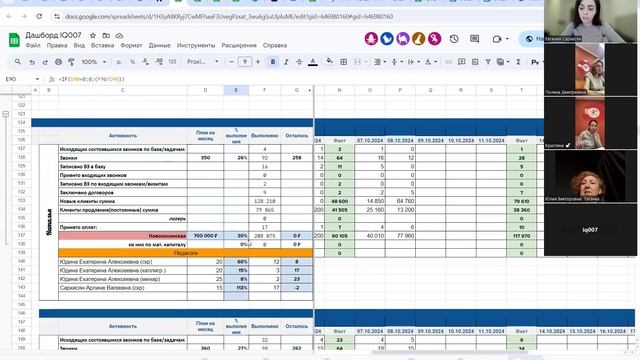The image size is (640, 360).
Task: Open the Name box dropdown arrow
Action: 37,79
